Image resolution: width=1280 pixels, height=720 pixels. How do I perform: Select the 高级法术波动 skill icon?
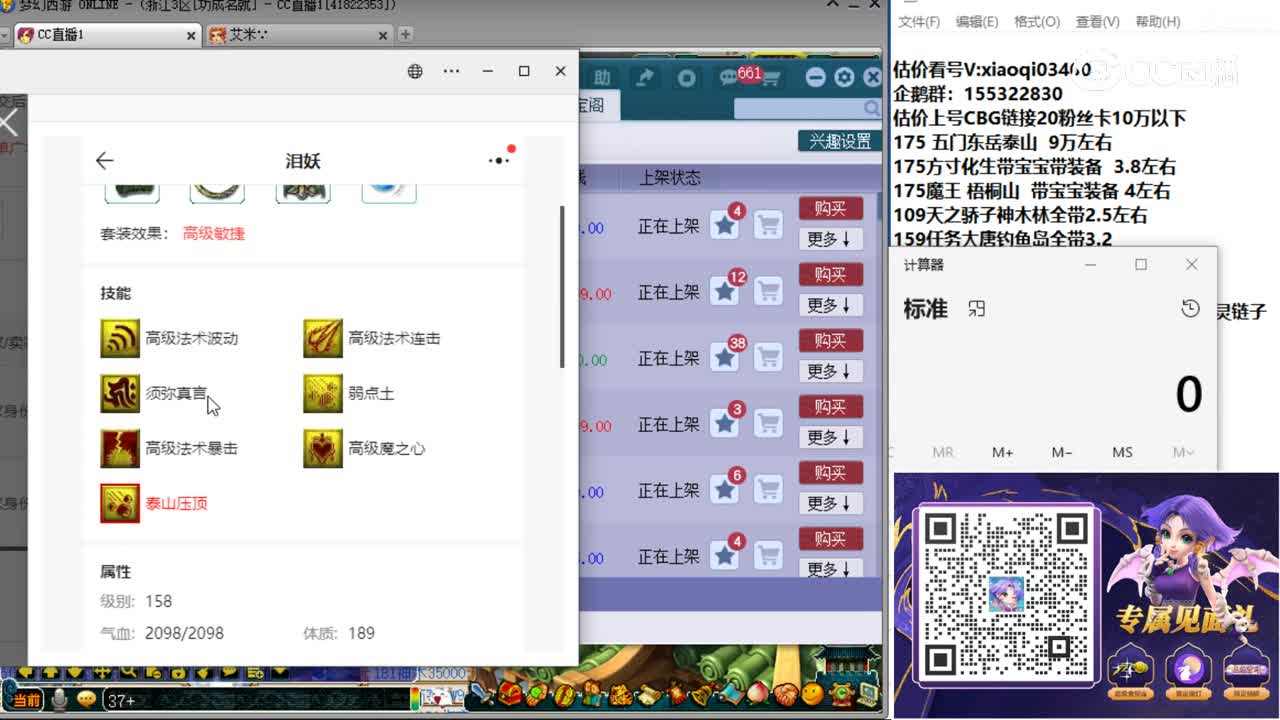[x=120, y=338]
